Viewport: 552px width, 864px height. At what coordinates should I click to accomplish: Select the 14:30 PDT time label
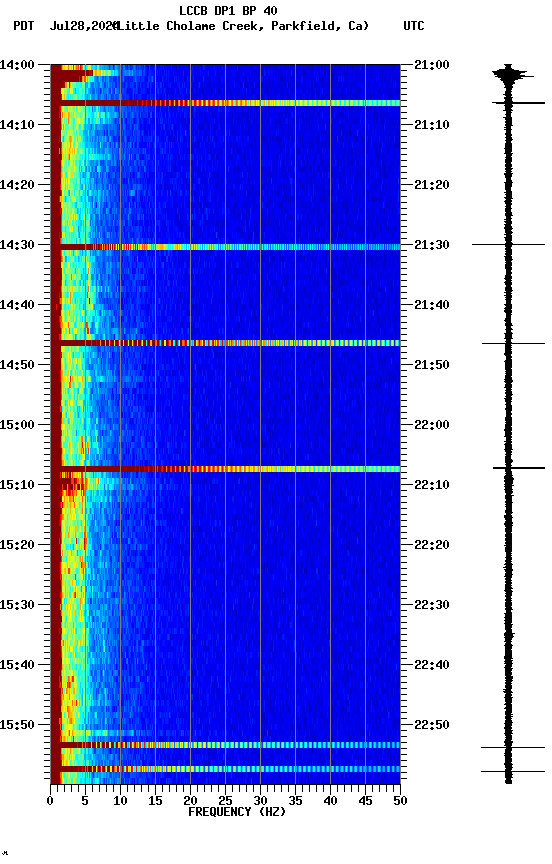tap(17, 245)
